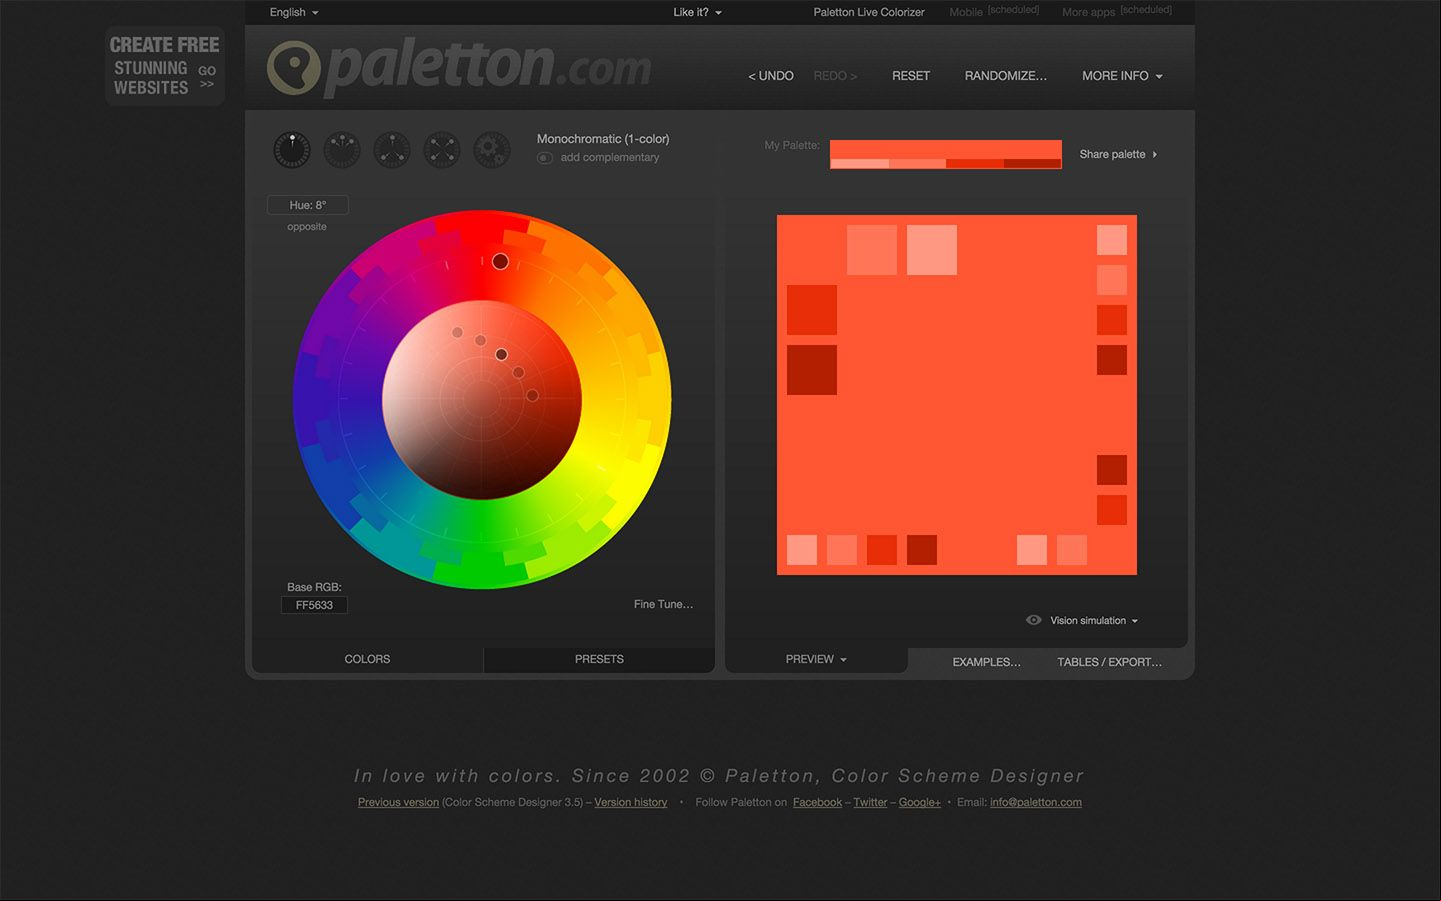Click the Monochromatic (1-color) label
This screenshot has width=1441, height=901.
(x=603, y=139)
